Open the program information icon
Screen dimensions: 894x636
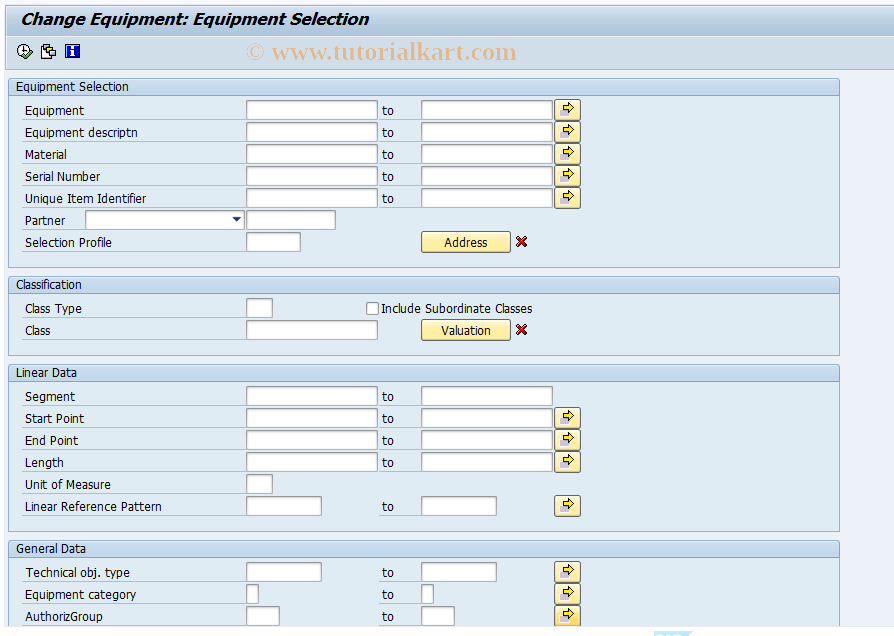71,51
